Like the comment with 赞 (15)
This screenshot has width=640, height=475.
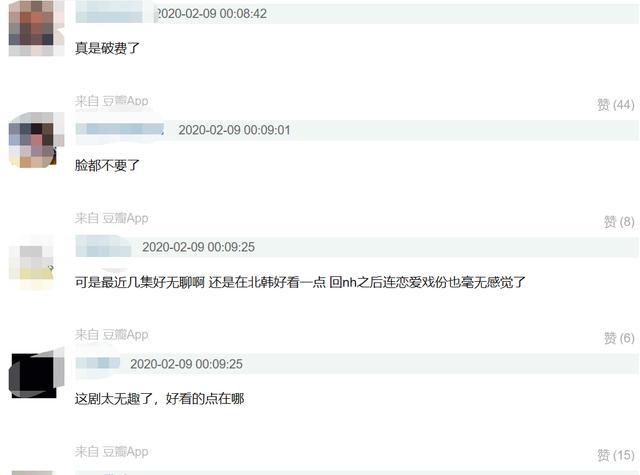tap(616, 455)
